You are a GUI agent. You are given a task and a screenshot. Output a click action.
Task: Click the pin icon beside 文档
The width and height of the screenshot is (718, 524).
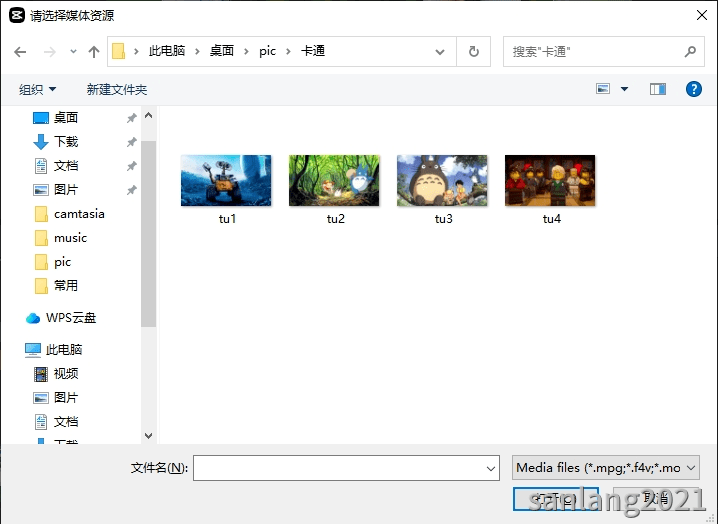131,166
